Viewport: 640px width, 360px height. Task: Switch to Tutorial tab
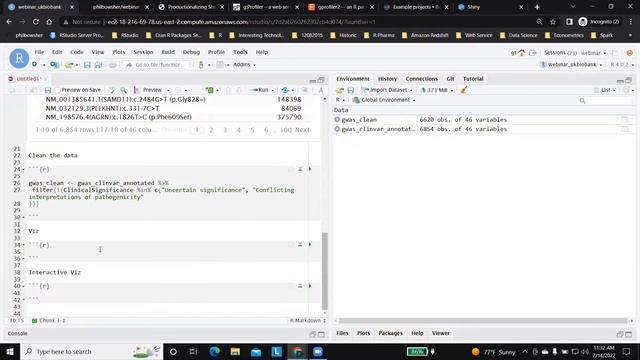(x=473, y=79)
